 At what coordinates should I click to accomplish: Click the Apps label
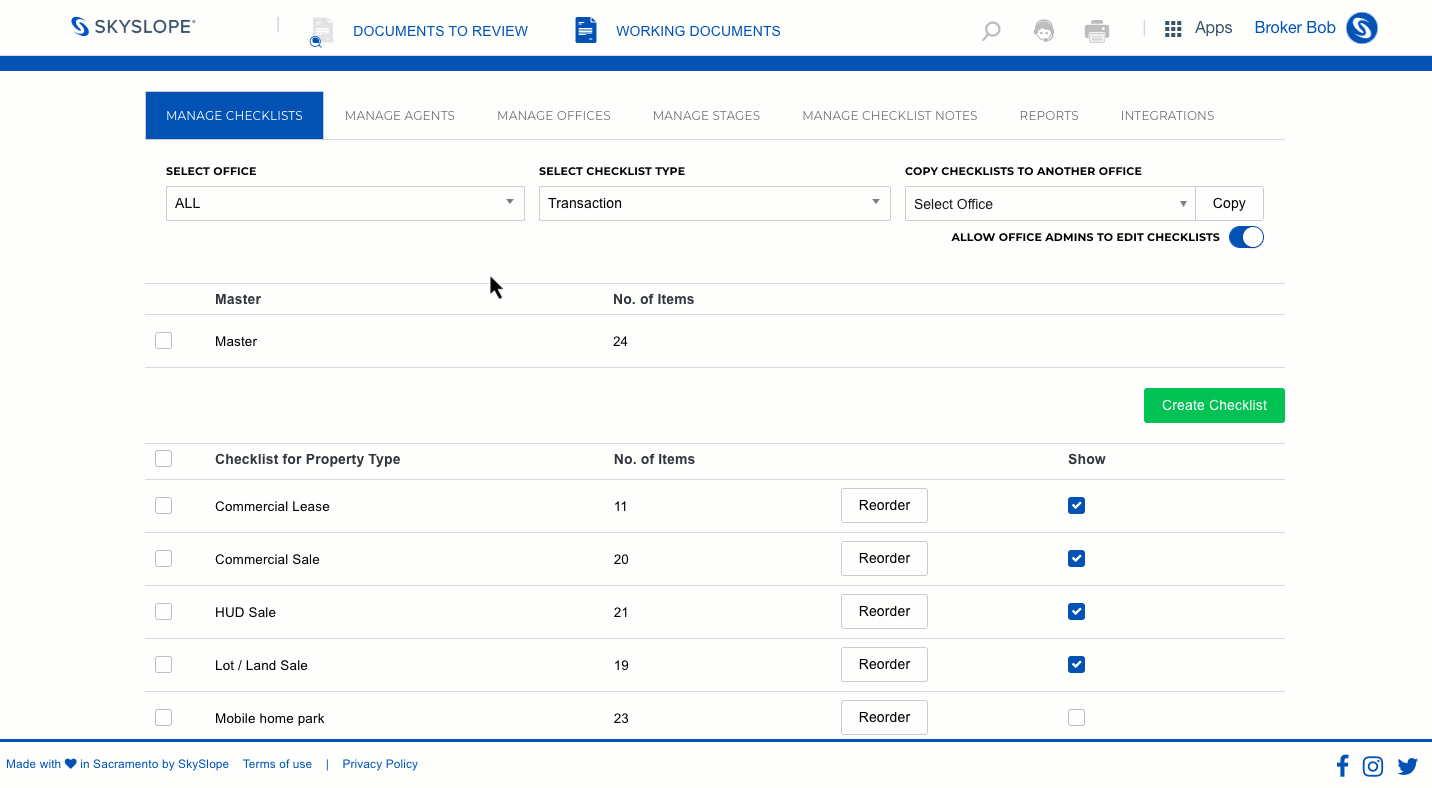point(1213,28)
